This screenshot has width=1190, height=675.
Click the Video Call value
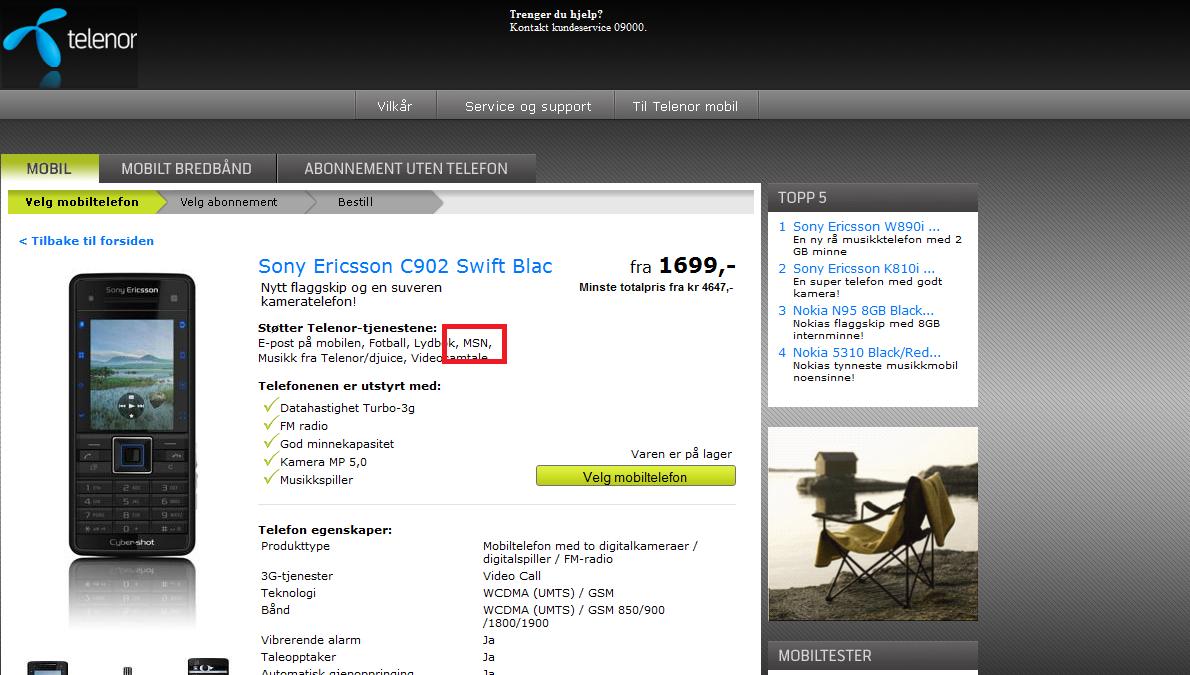[512, 576]
